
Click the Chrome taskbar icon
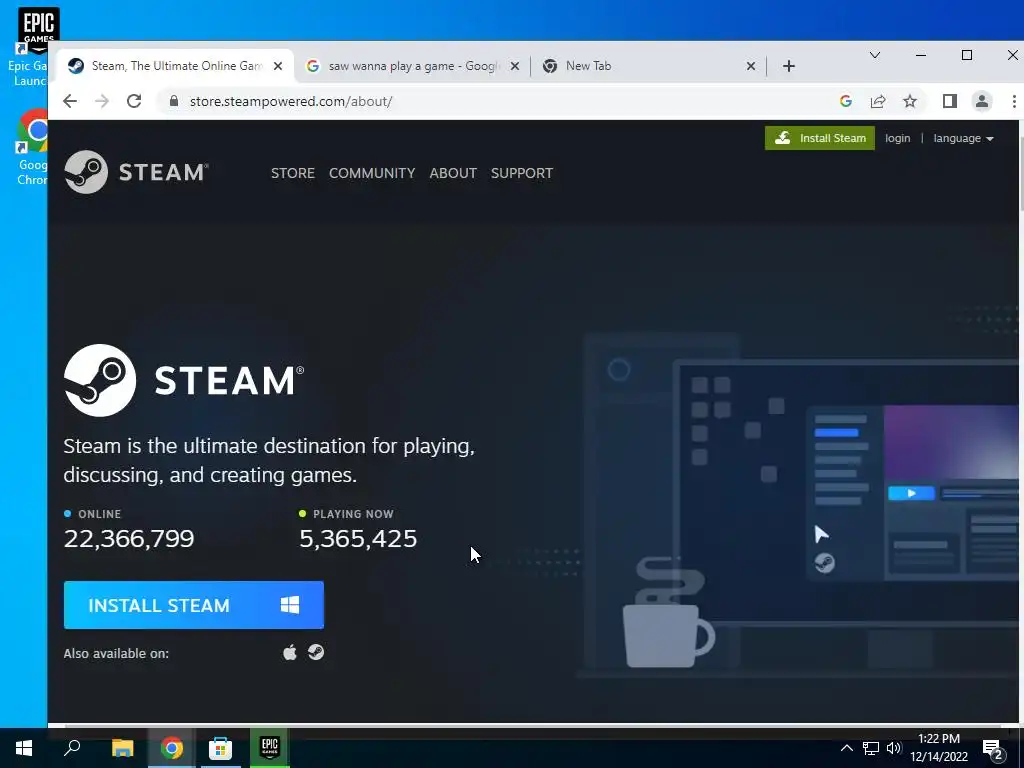point(171,748)
